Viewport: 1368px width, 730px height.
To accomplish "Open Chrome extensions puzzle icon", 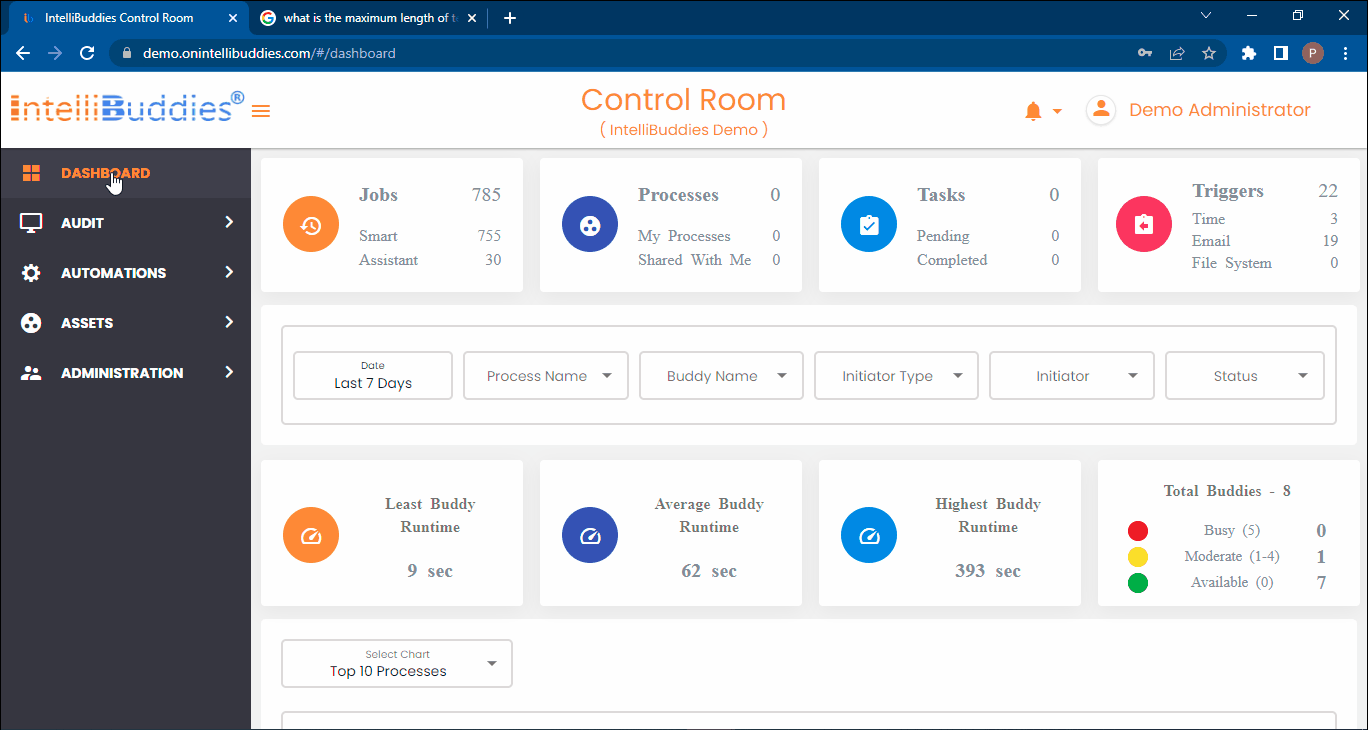I will [x=1248, y=53].
